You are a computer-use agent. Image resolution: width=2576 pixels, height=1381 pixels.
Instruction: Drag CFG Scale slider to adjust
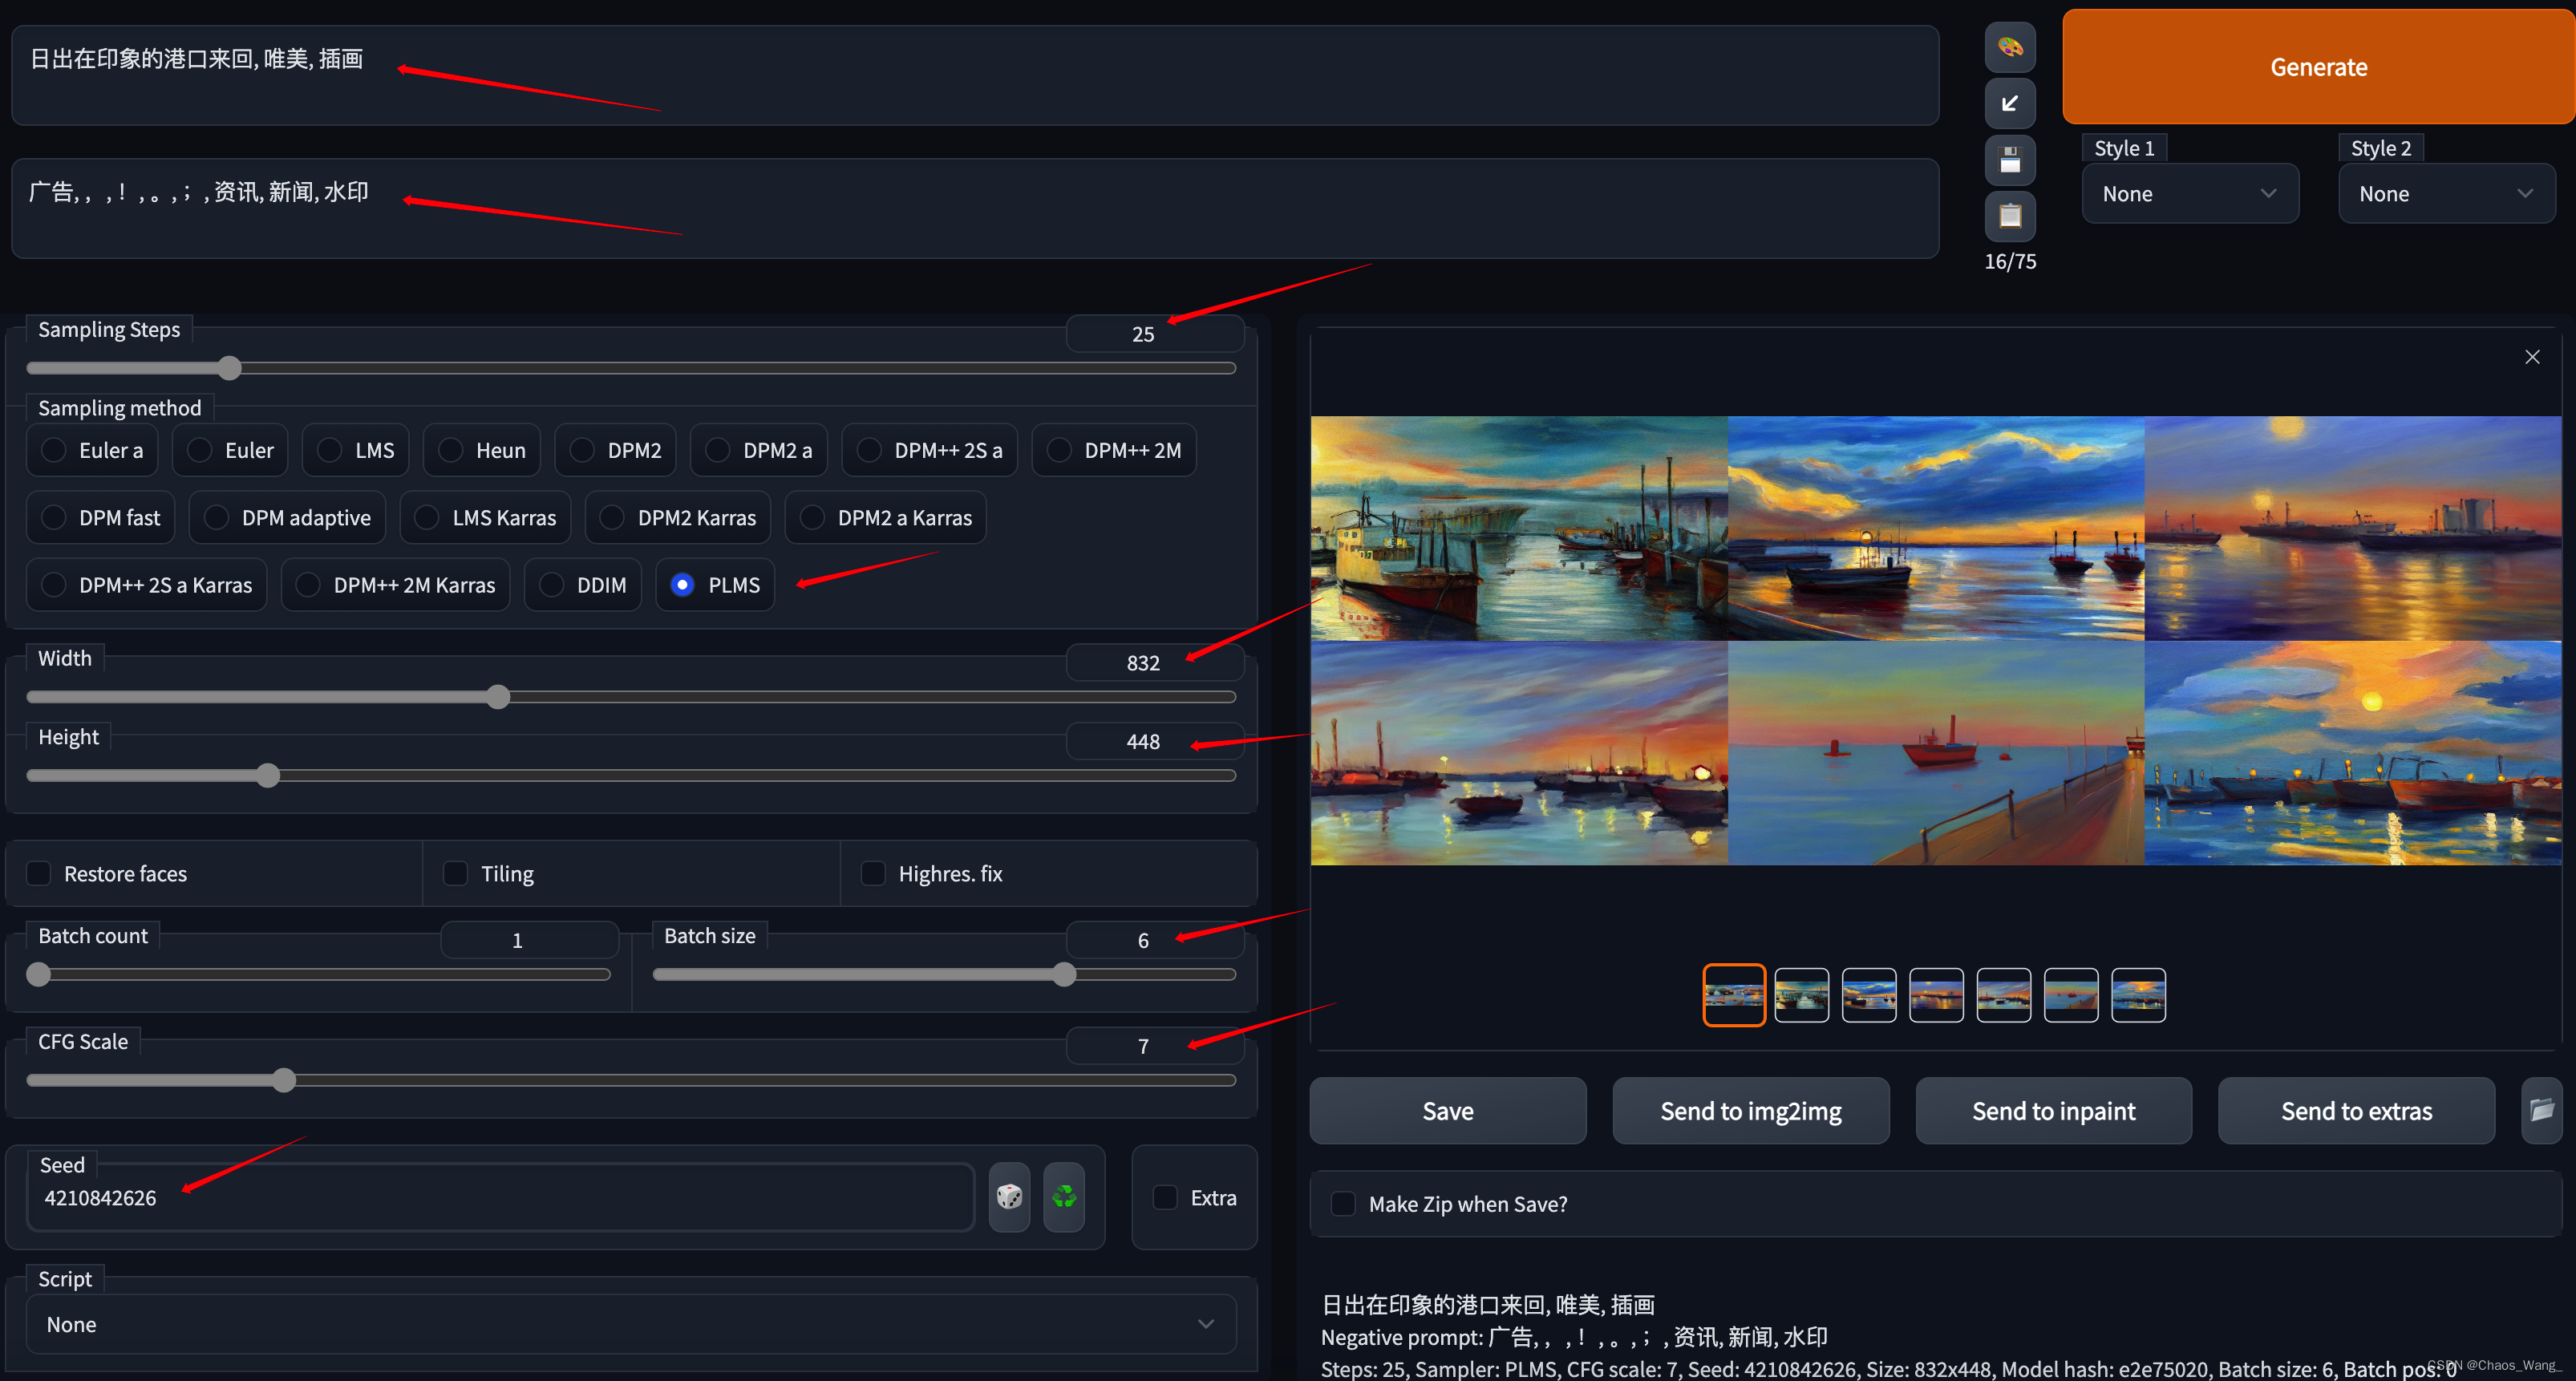pyautogui.click(x=285, y=1079)
